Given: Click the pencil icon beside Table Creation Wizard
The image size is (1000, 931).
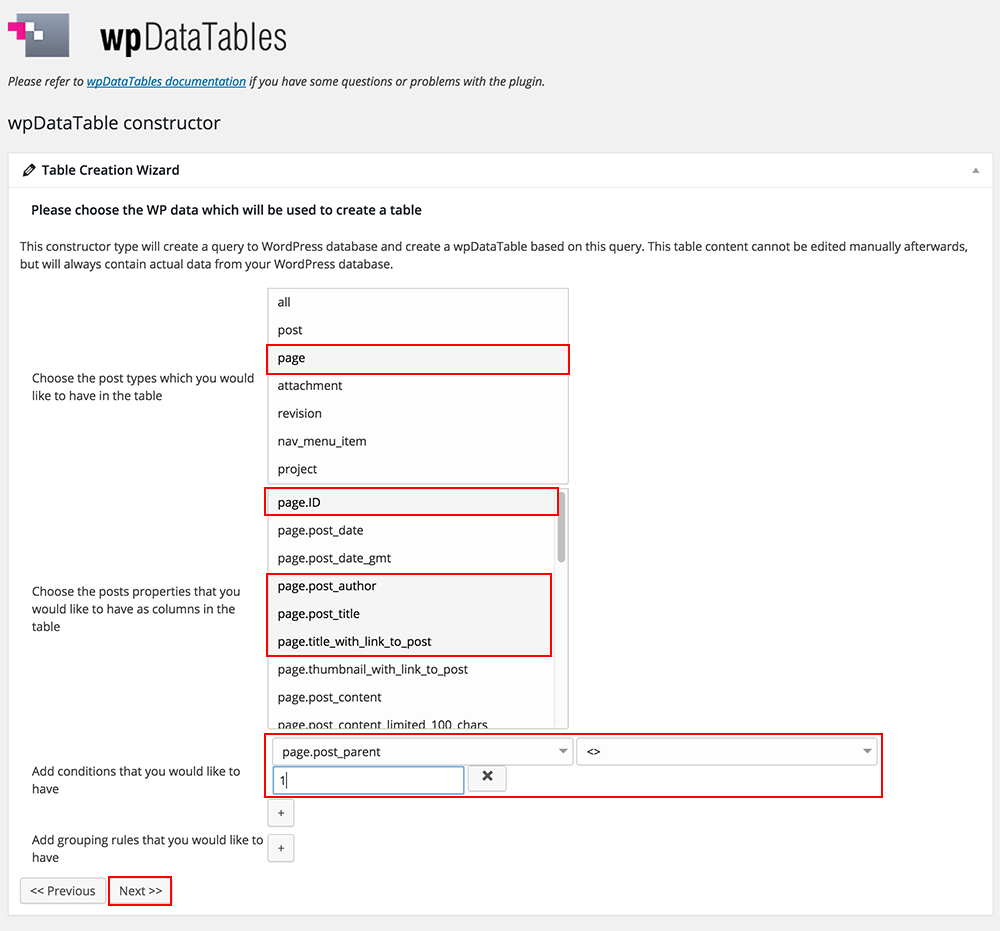Looking at the screenshot, I should (x=29, y=170).
